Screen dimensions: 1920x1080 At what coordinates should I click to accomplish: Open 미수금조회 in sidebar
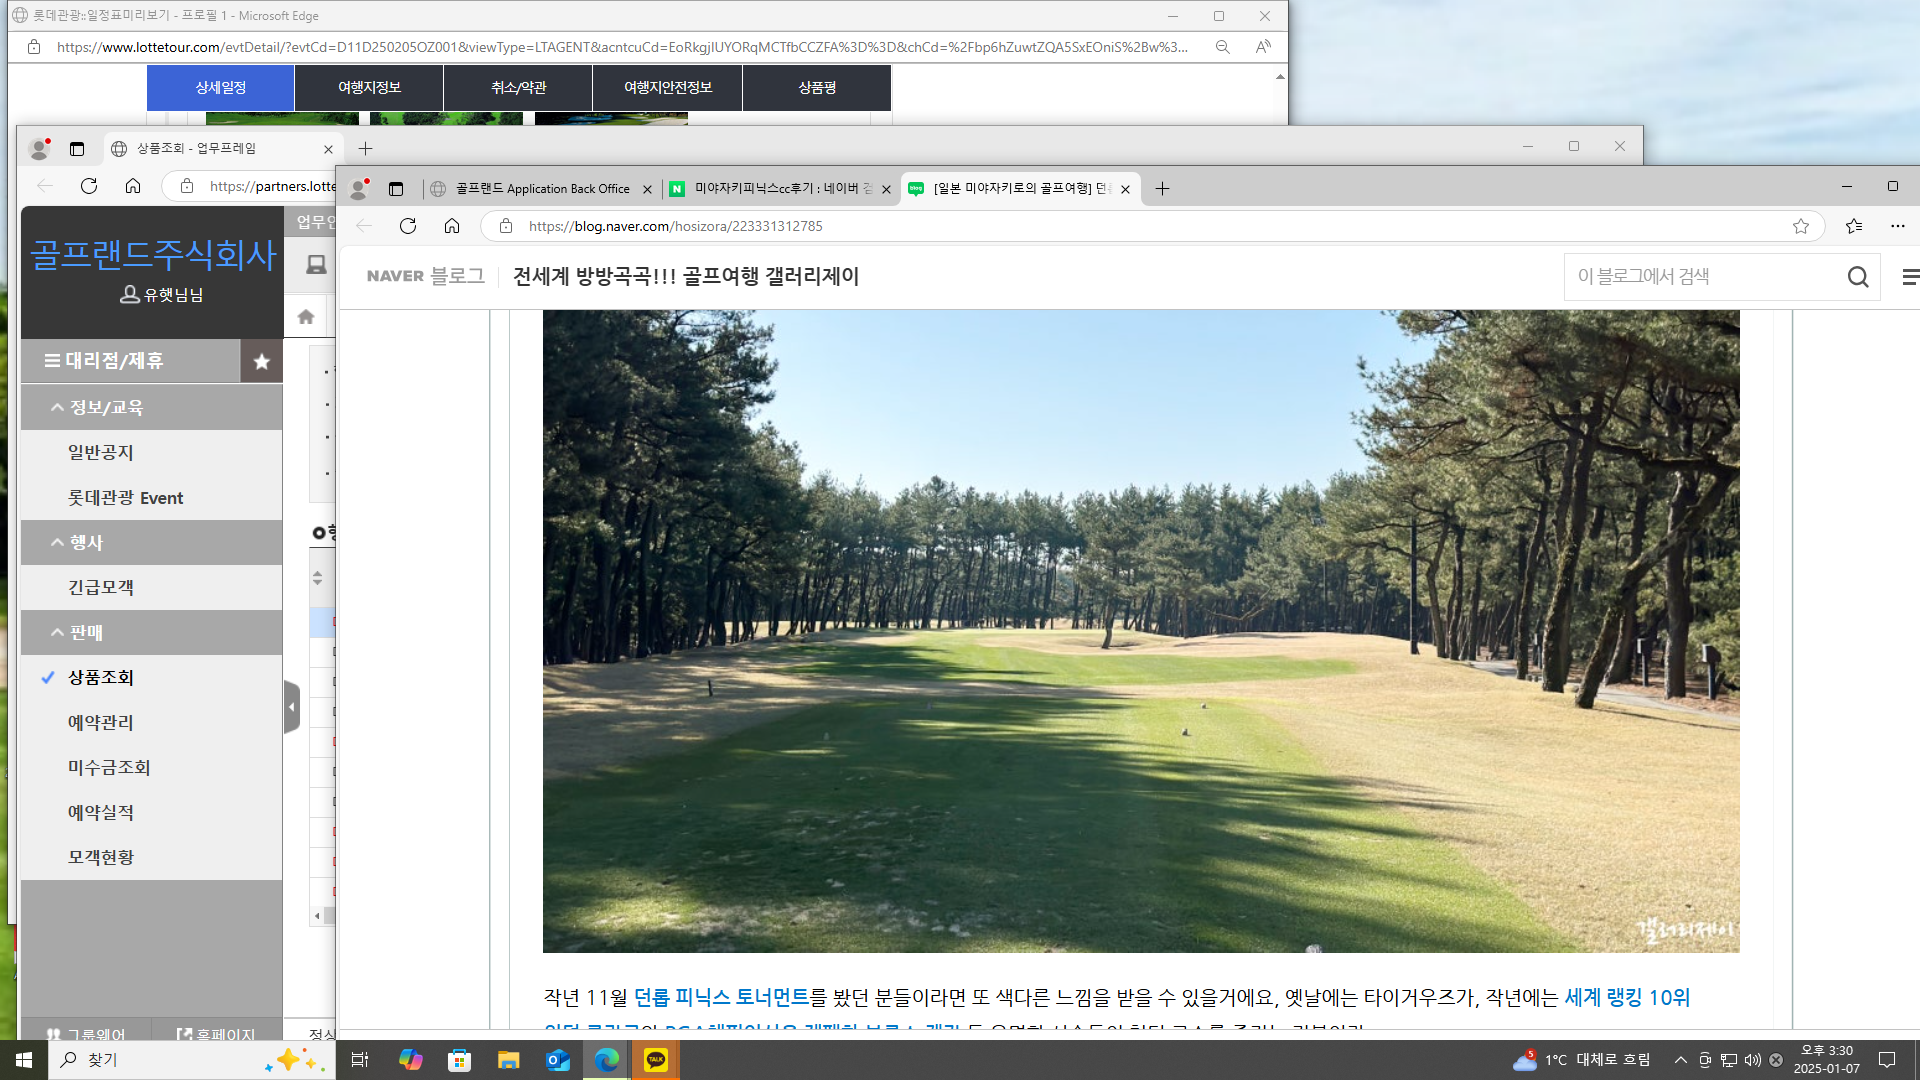coord(152,767)
